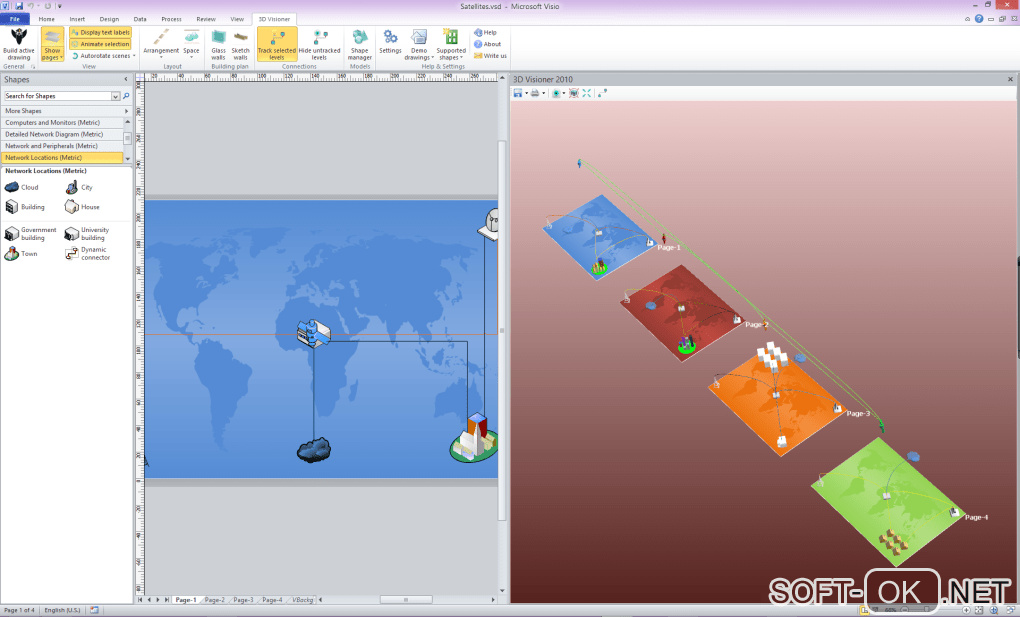This screenshot has height=617, width=1020.
Task: Select the City shape in stencil
Action: 79,187
